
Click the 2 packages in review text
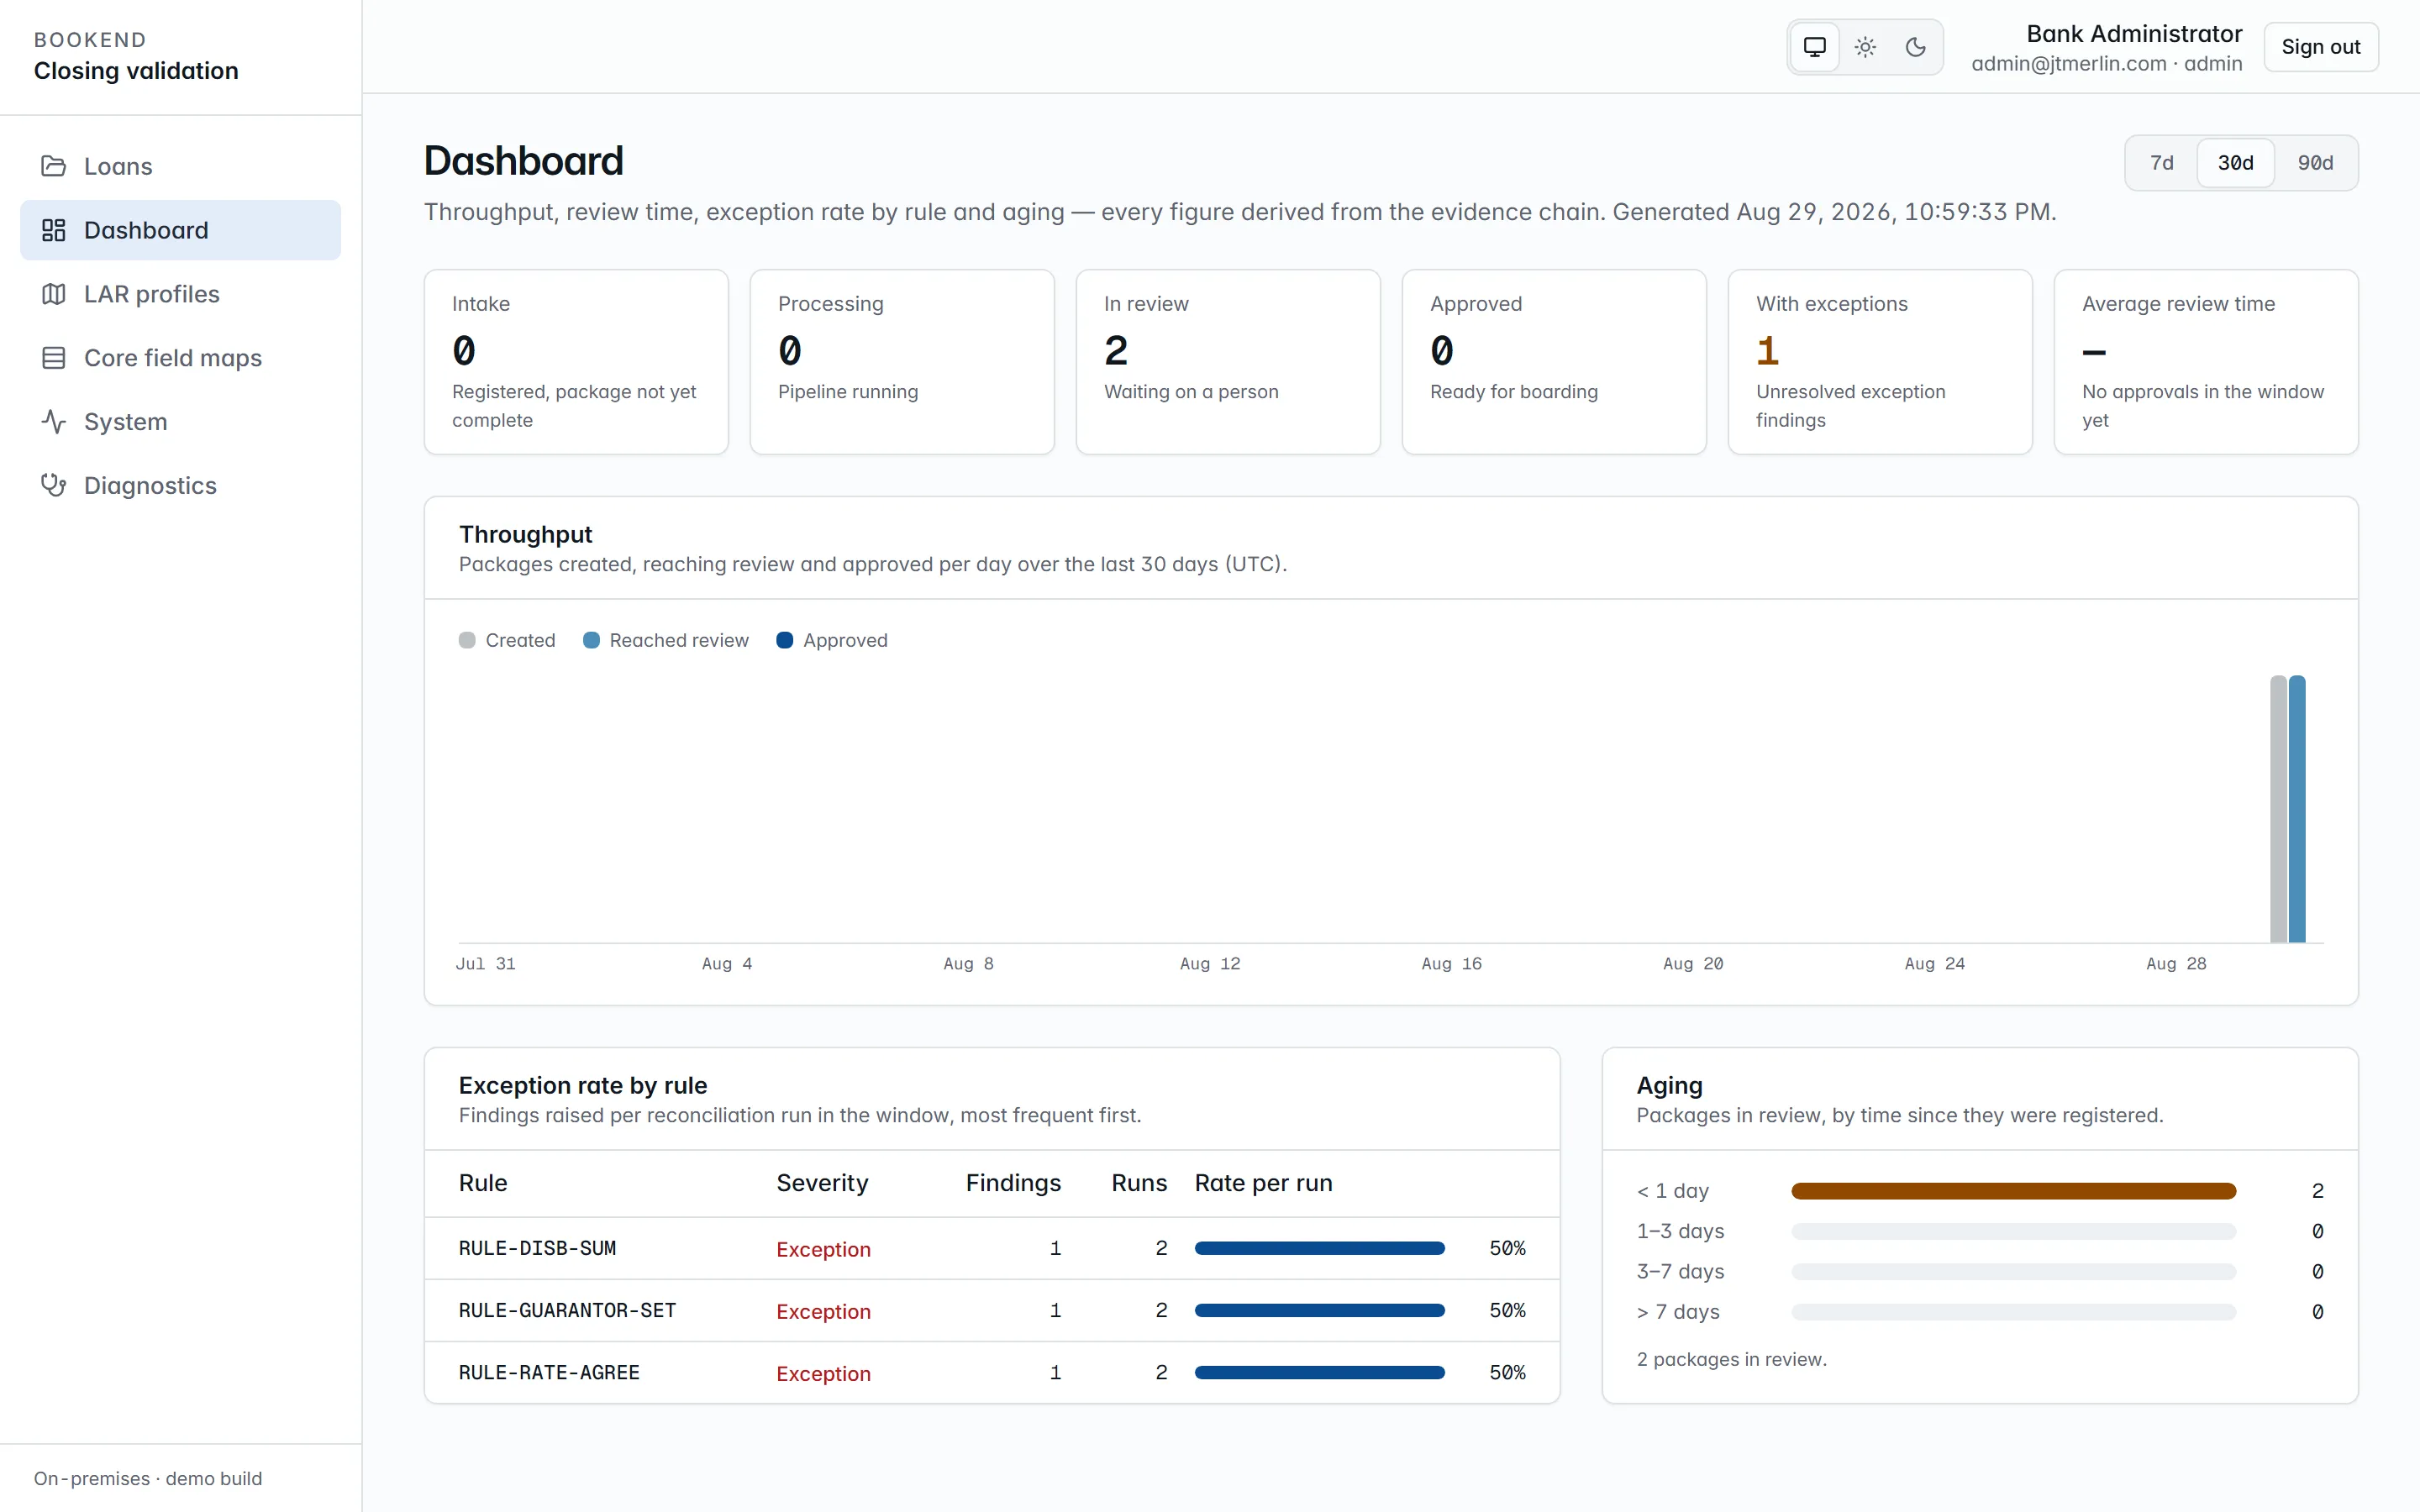coord(1731,1359)
